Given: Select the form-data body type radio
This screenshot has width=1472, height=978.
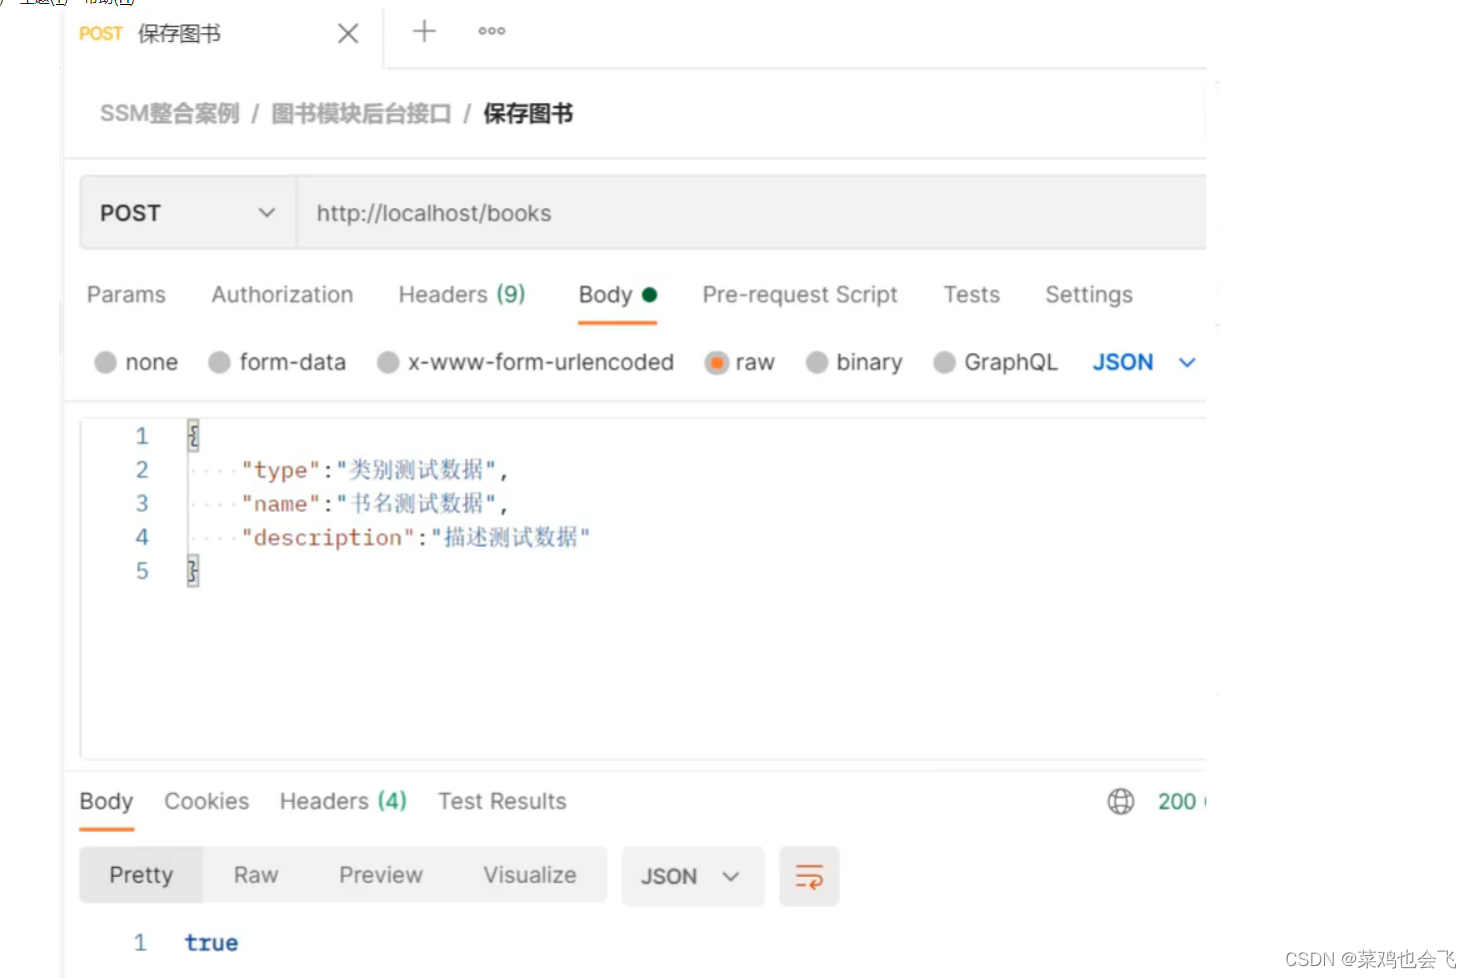Looking at the screenshot, I should [x=219, y=362].
